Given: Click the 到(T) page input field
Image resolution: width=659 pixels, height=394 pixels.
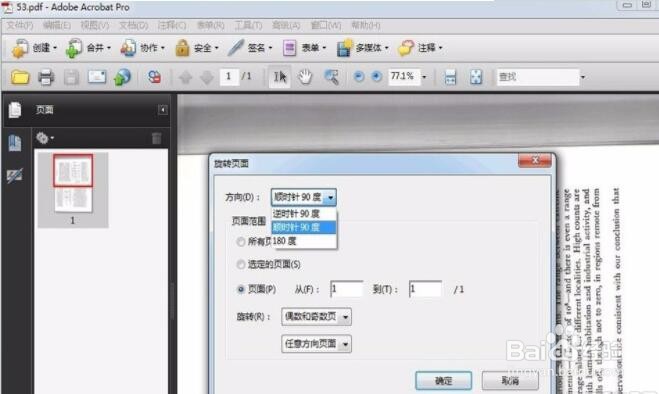Looking at the screenshot, I should coord(425,289).
